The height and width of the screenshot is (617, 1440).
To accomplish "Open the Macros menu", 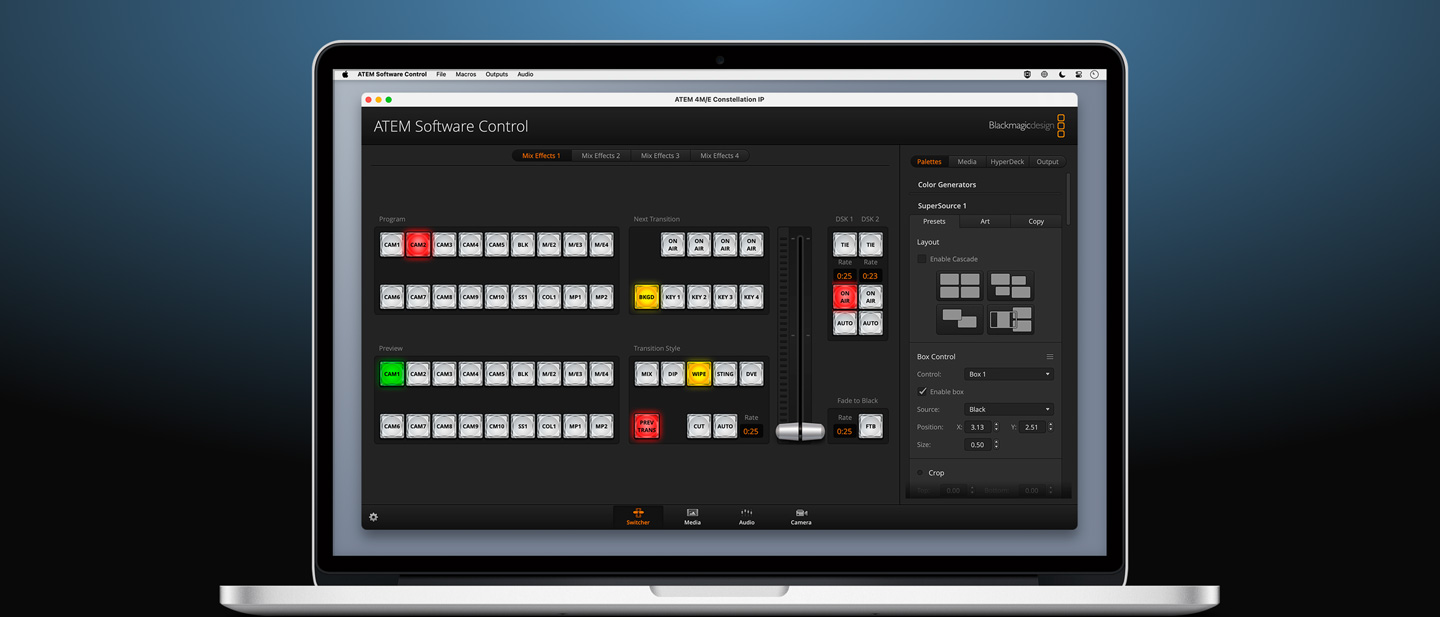I will coord(466,73).
